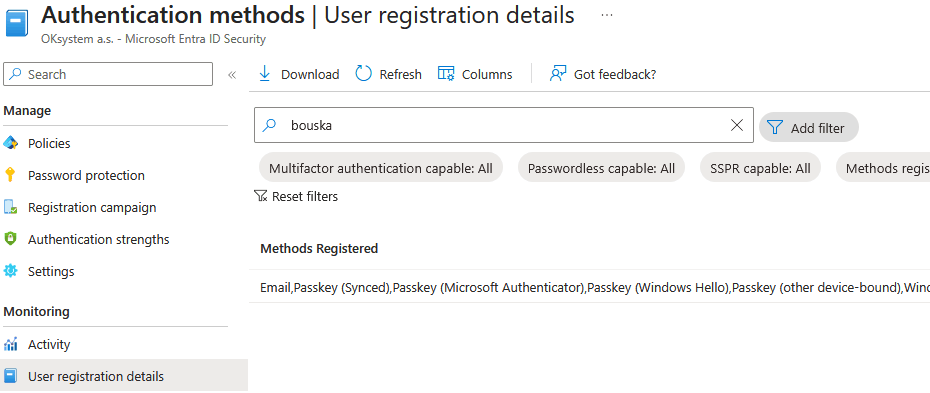Click the magnifier icon in the bouska search
The width and height of the screenshot is (930, 393).
270,125
